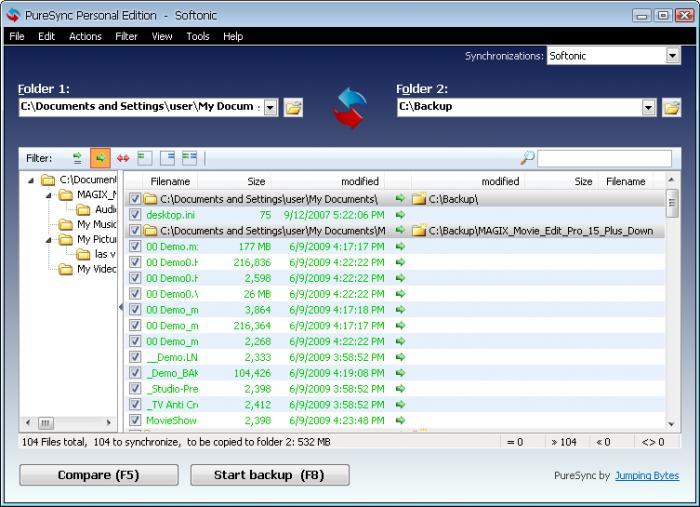Screen dimensions: 700x507
Task: Click the C:\Backup\MAGIX_Movie_Edit_Pro folder icon
Action: pos(419,231)
